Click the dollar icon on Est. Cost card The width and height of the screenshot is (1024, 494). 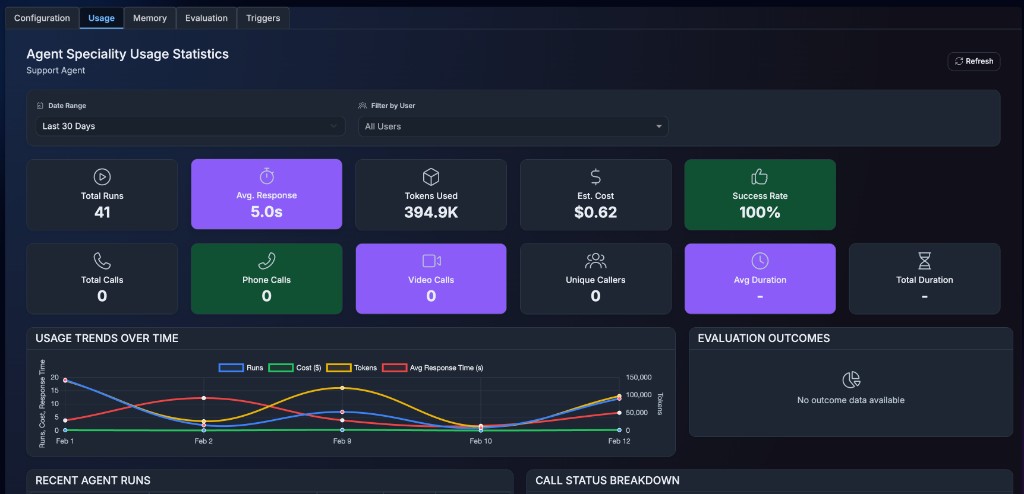pos(596,176)
